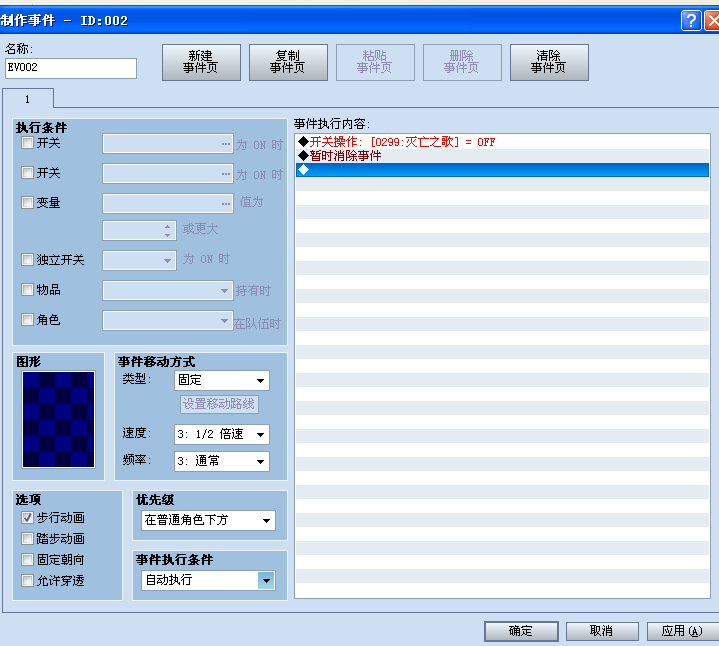Screen dimensions: 719x646
Task: Open the 速度 dropdown showing 1/2 倍速
Action: [222, 434]
